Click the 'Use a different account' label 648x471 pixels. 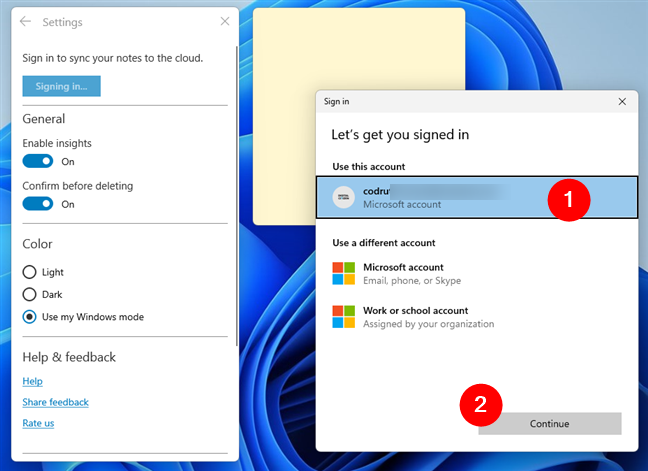point(384,243)
